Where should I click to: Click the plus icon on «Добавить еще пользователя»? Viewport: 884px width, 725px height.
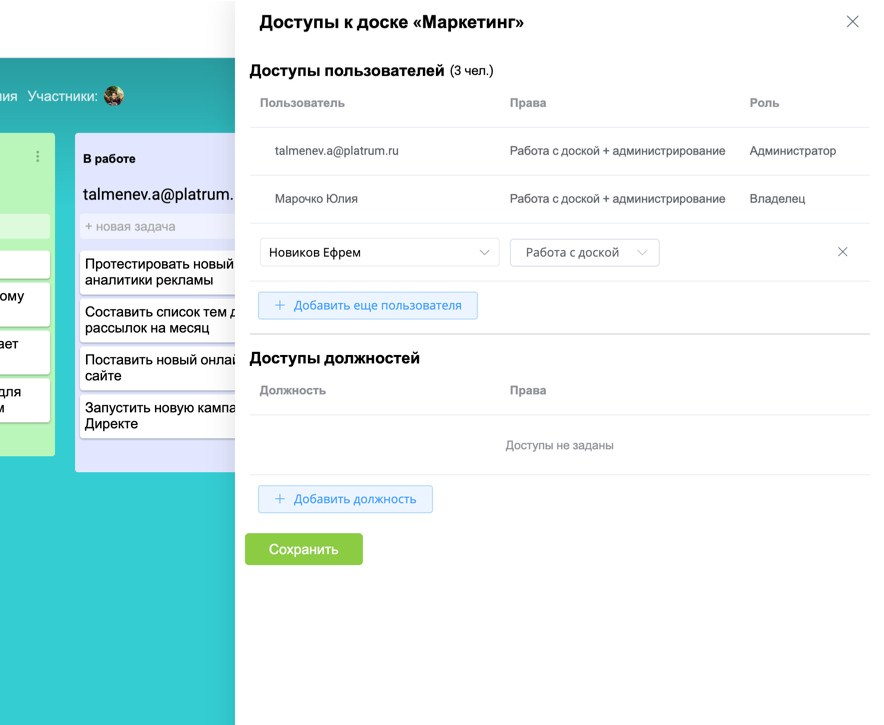(279, 305)
